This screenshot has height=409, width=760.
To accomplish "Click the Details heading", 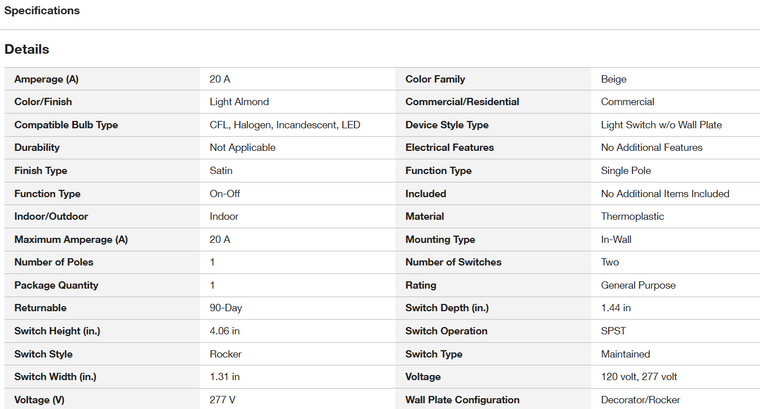I will pos(27,49).
